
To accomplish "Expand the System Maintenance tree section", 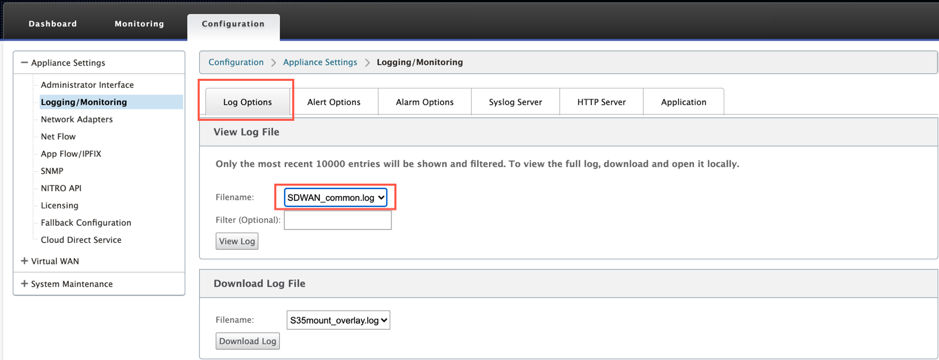I will (24, 284).
